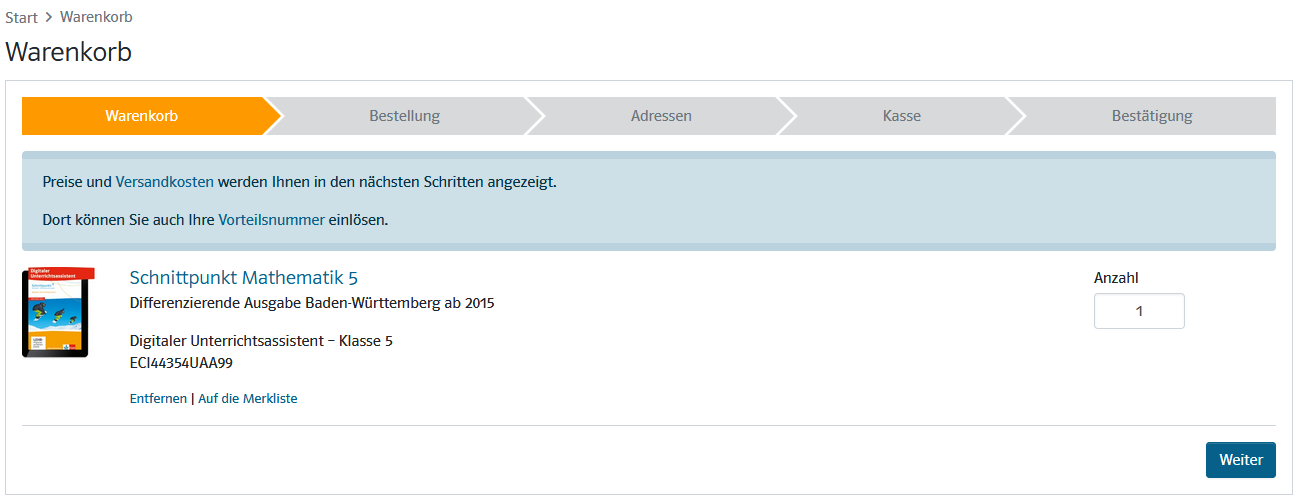The width and height of the screenshot is (1310, 501).
Task: Click the Warenkorb breadcrumb item
Action: [96, 17]
